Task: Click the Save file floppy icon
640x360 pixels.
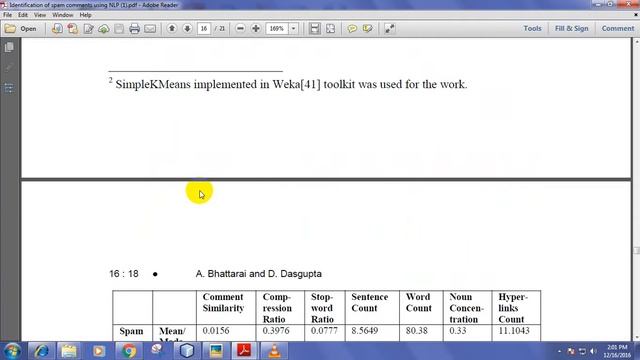Action: pyautogui.click(x=119, y=29)
